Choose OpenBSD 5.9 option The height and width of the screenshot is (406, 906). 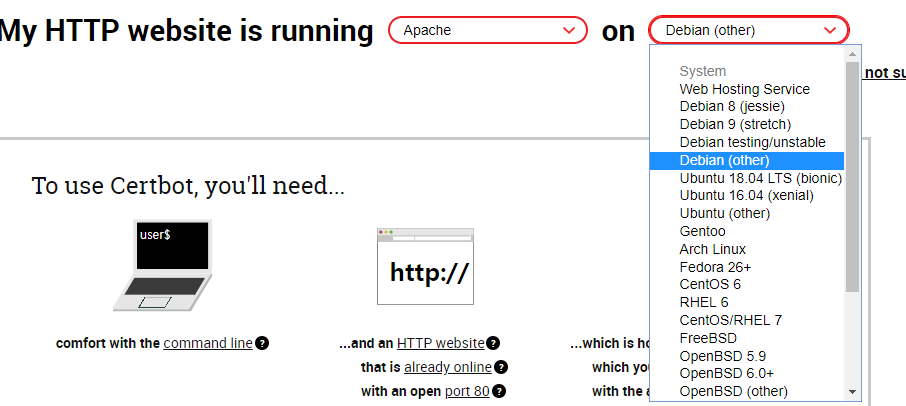click(x=747, y=356)
